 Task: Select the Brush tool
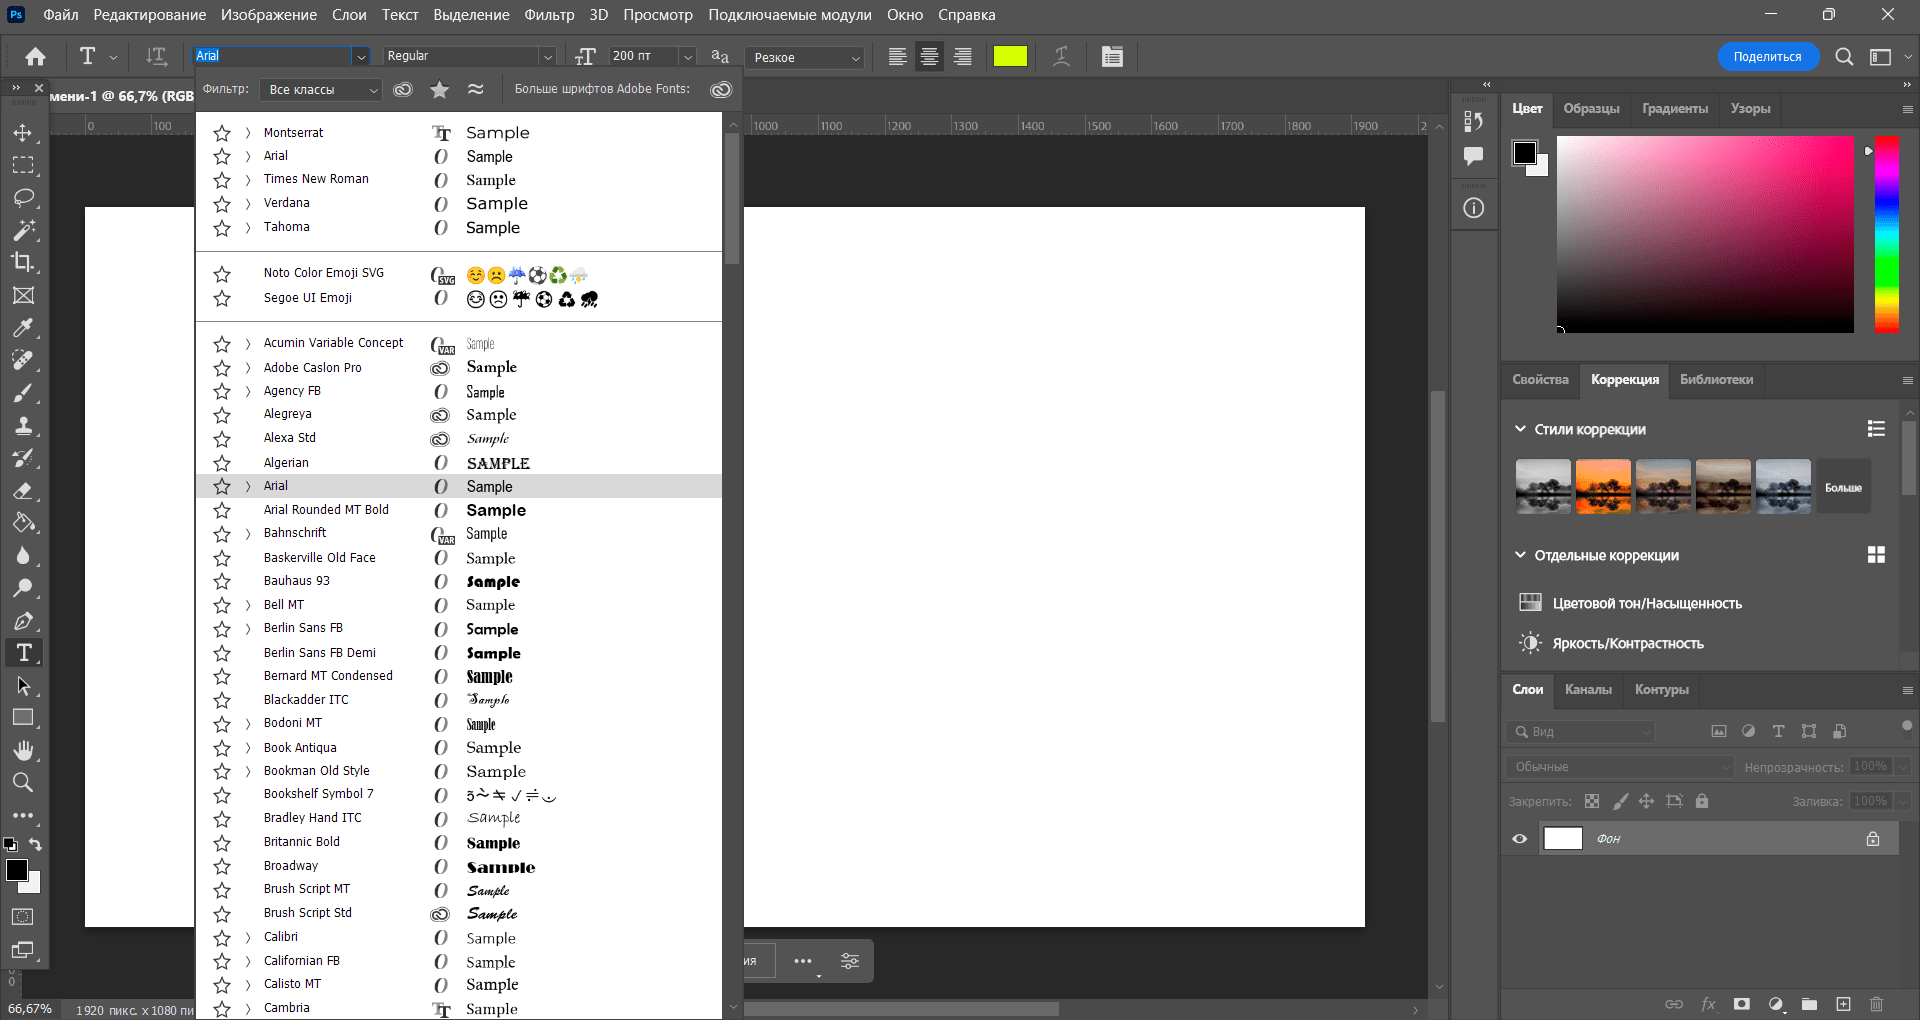point(23,393)
